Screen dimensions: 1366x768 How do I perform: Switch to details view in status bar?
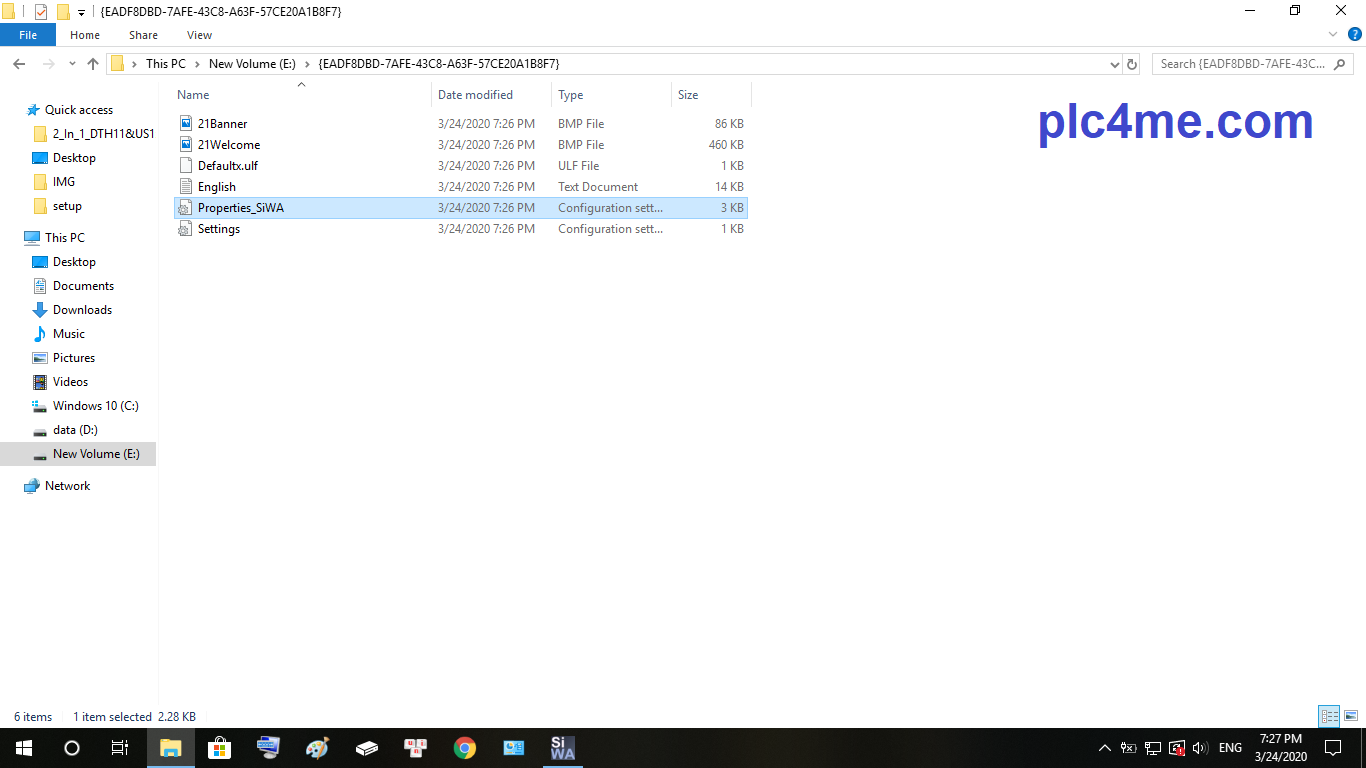point(1329,716)
